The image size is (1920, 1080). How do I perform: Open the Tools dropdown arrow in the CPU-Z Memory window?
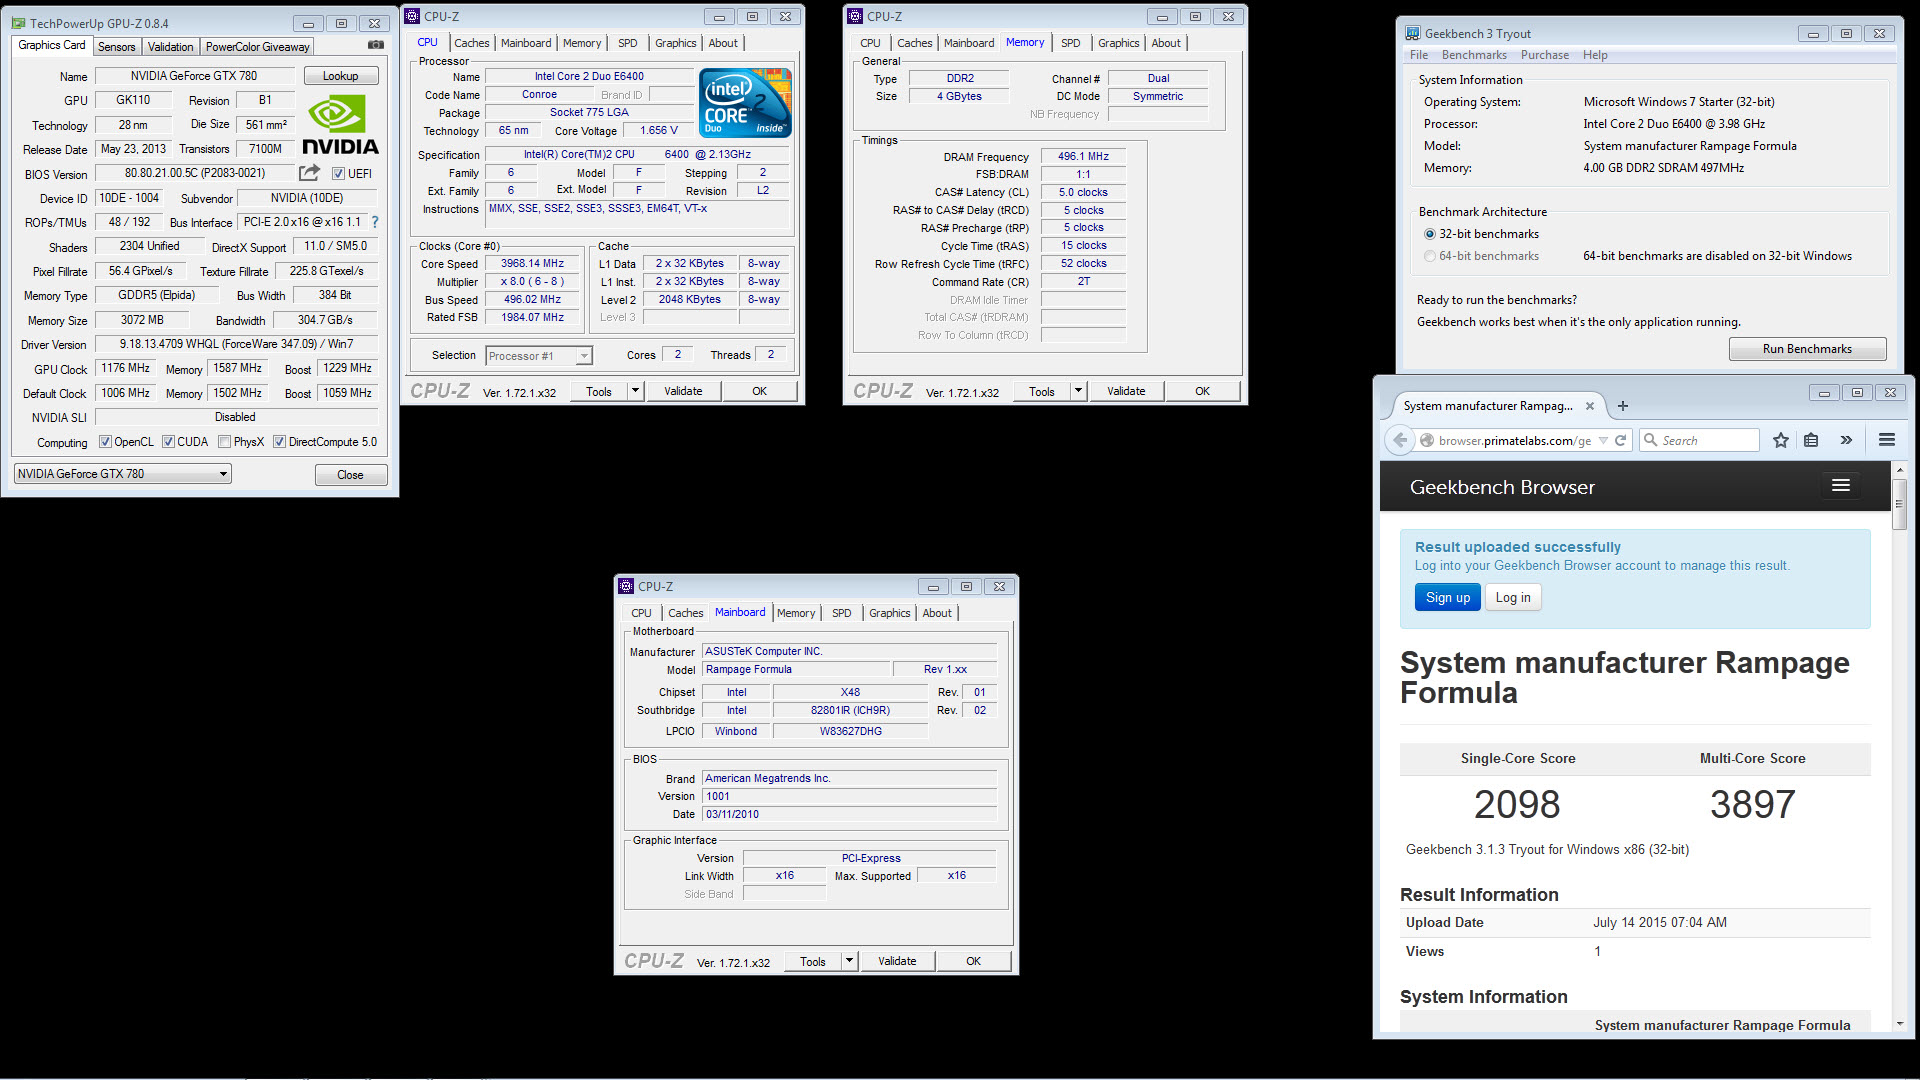point(1078,391)
